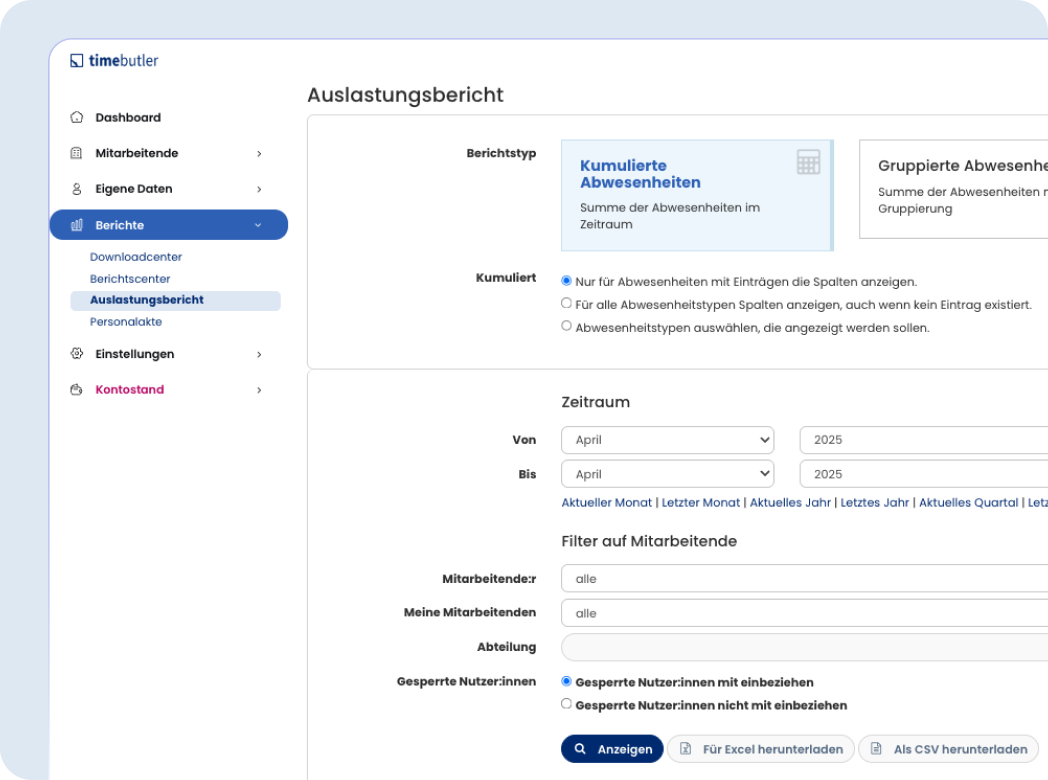
Task: Open Downloadcenter in the sidebar
Action: pyautogui.click(x=136, y=257)
